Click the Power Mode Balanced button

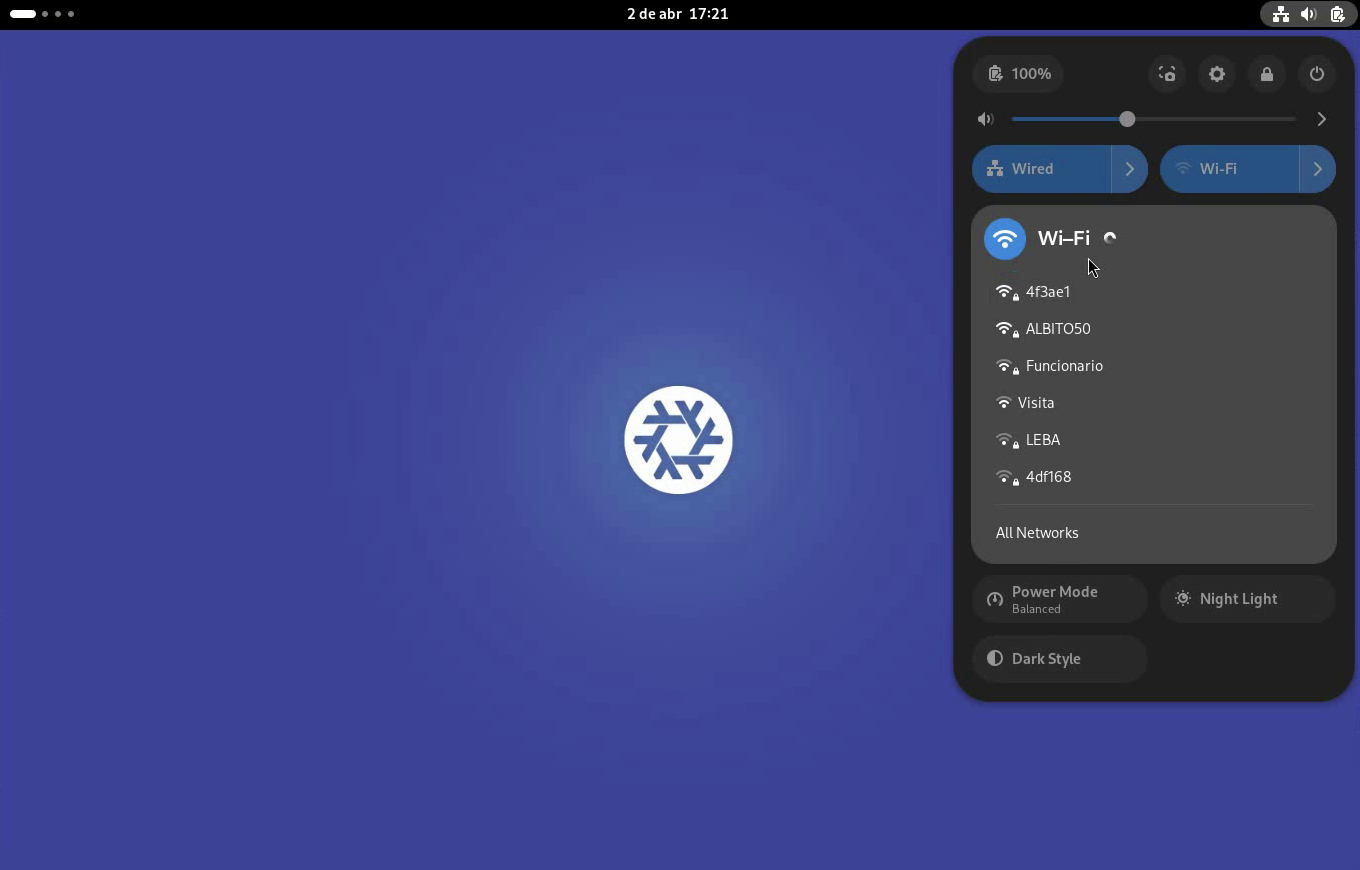[x=1059, y=599]
